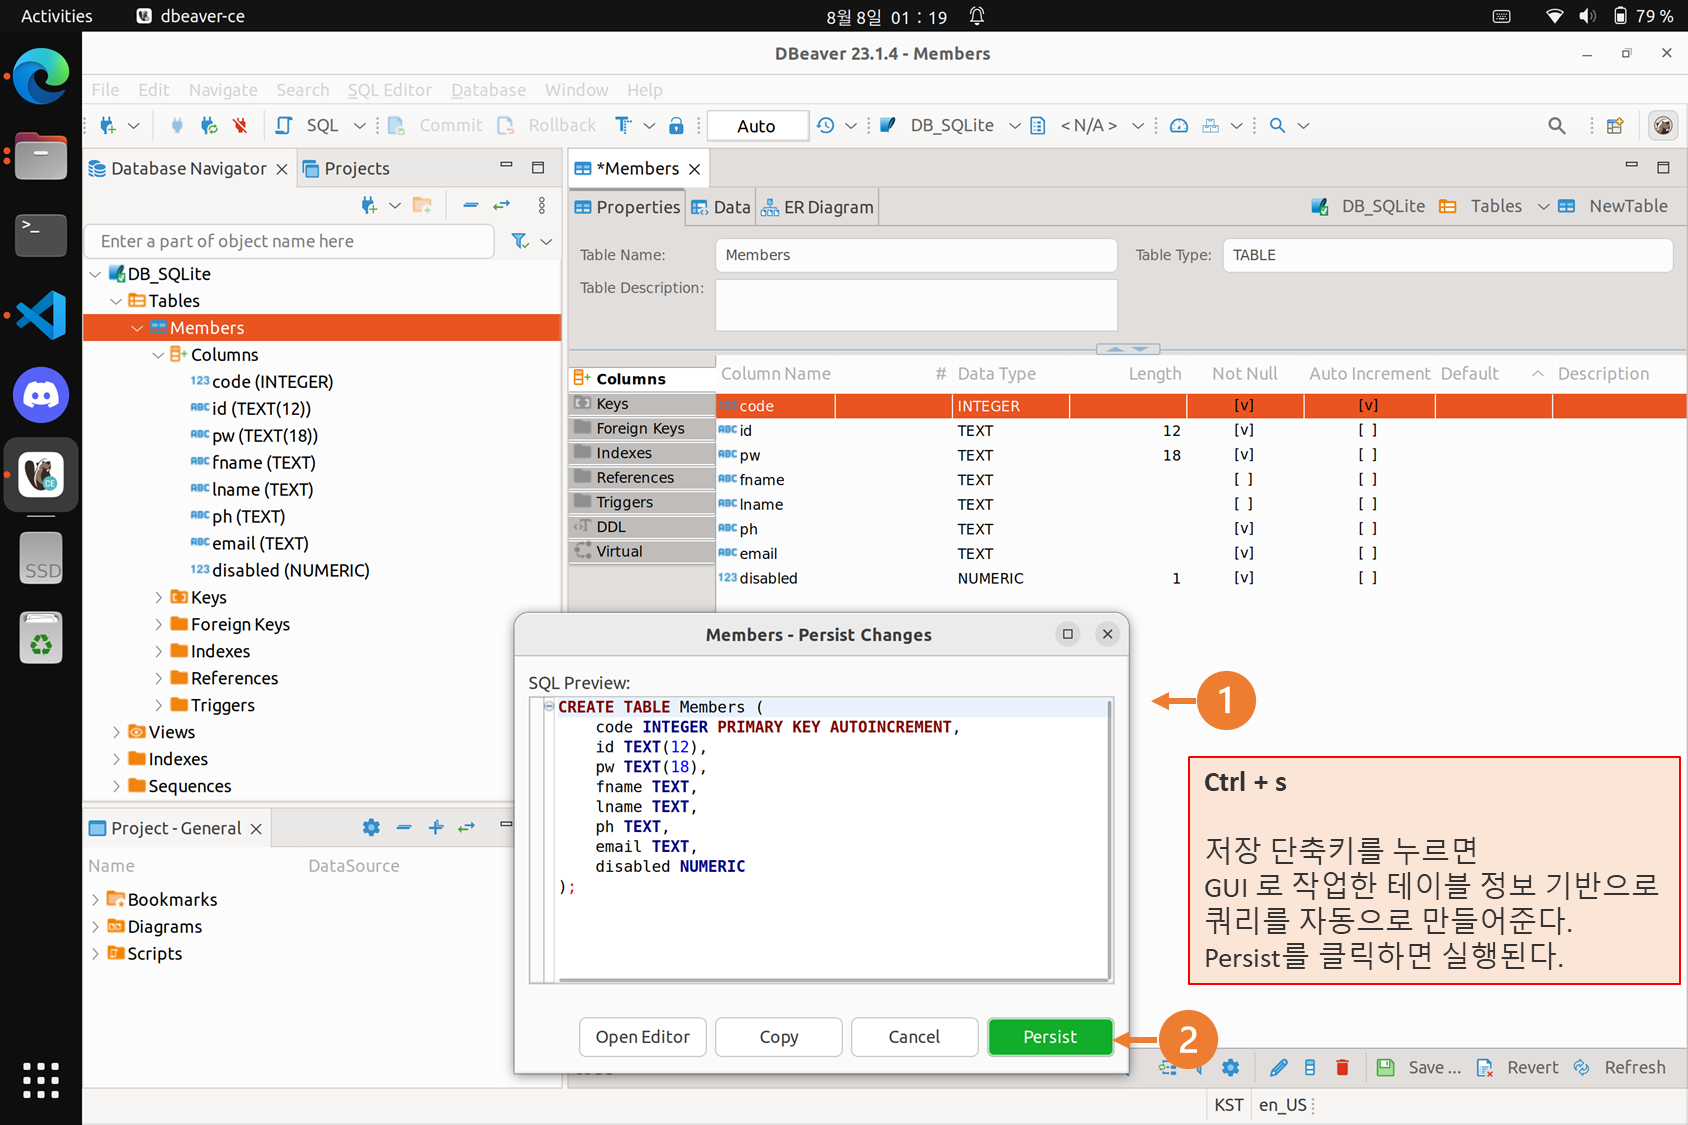Click the navigator object name filter field
The width and height of the screenshot is (1688, 1125).
pyautogui.click(x=290, y=241)
